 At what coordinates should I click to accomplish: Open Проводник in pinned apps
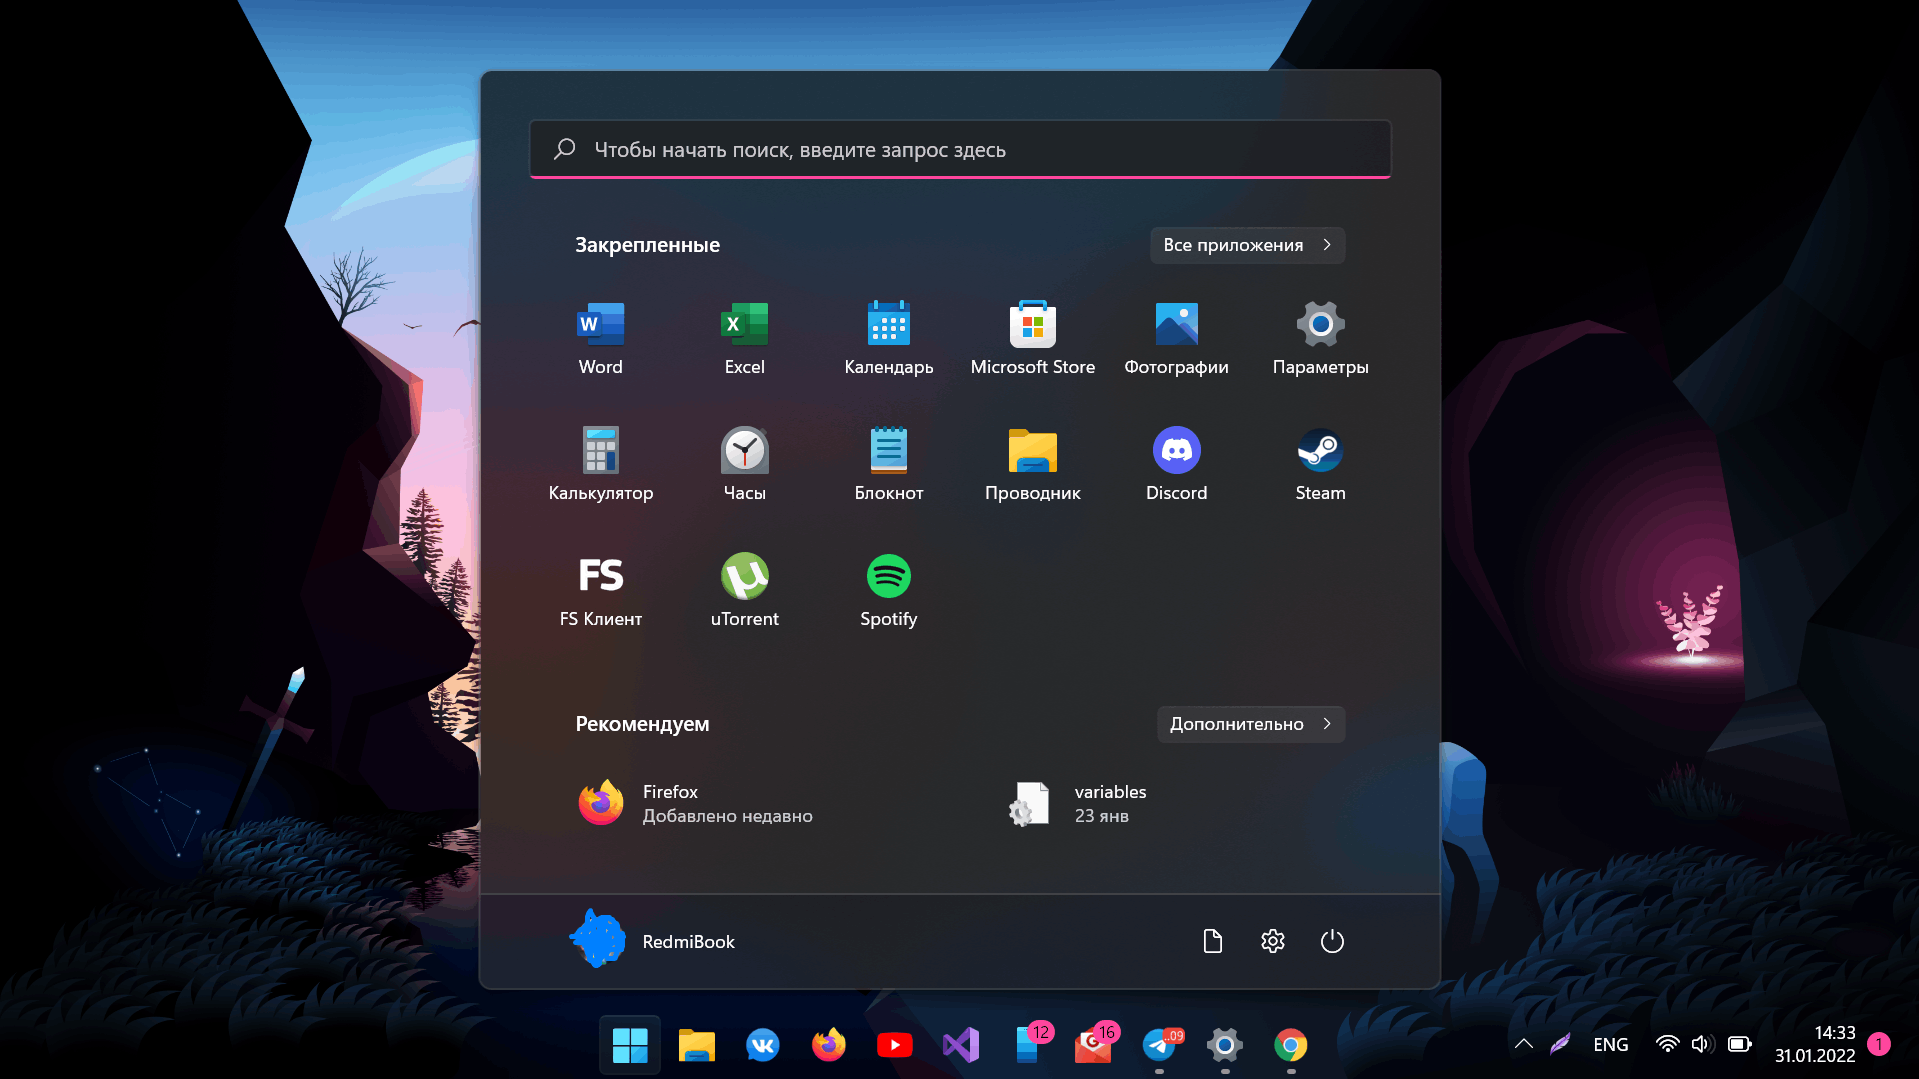(x=1032, y=465)
